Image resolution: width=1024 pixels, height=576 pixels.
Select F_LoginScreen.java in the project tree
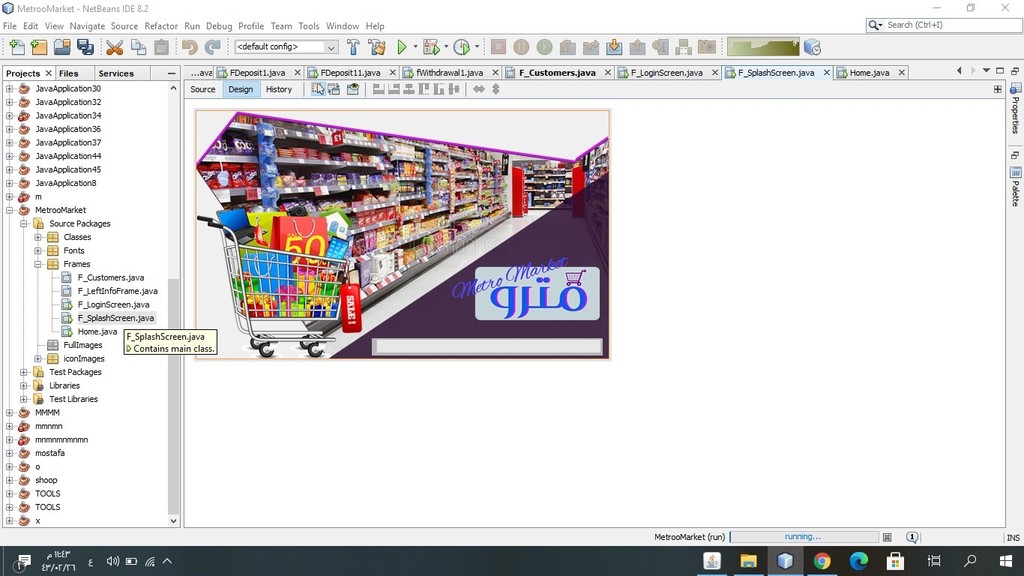pyautogui.click(x=113, y=304)
